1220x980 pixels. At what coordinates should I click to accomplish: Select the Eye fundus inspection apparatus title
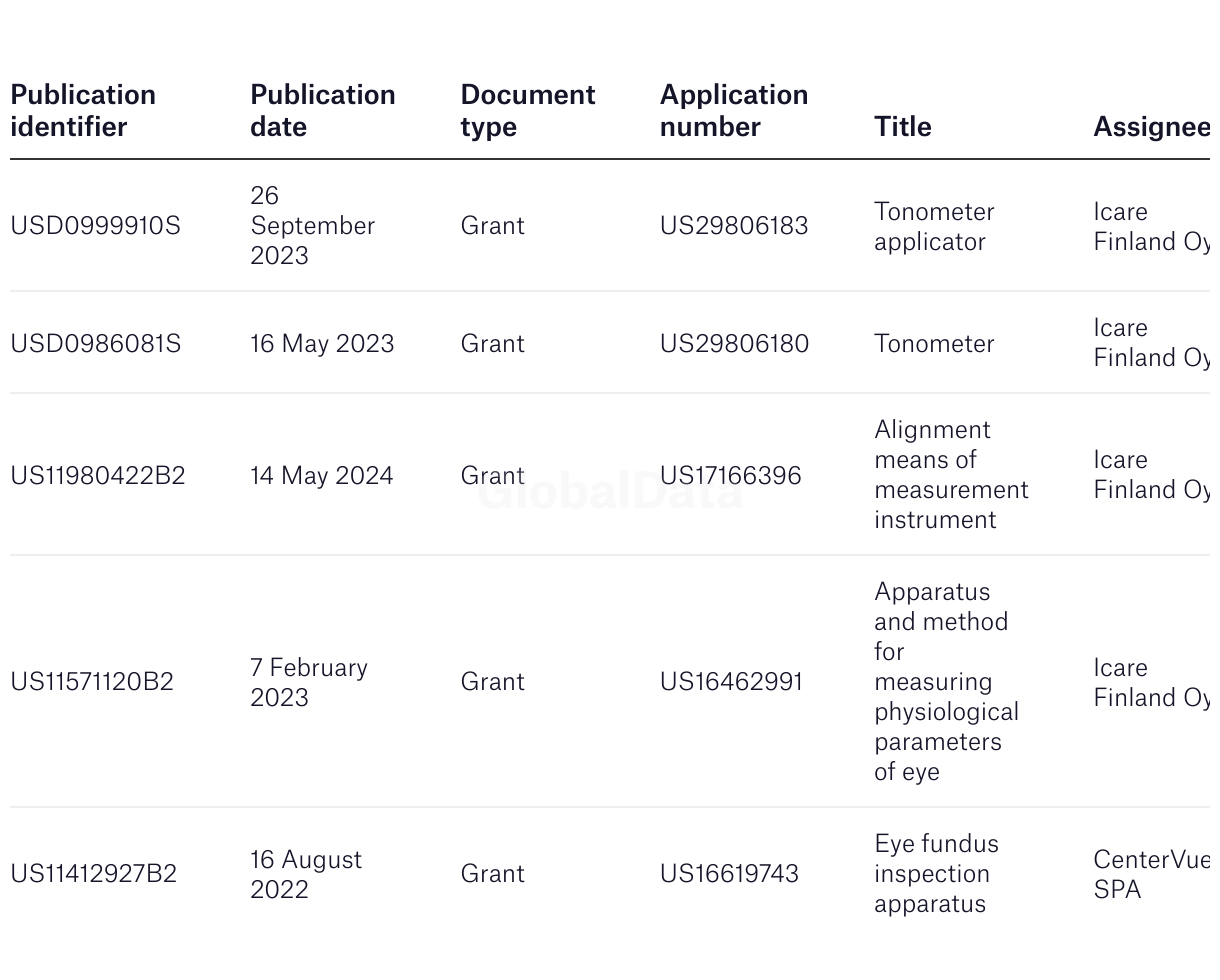(936, 874)
